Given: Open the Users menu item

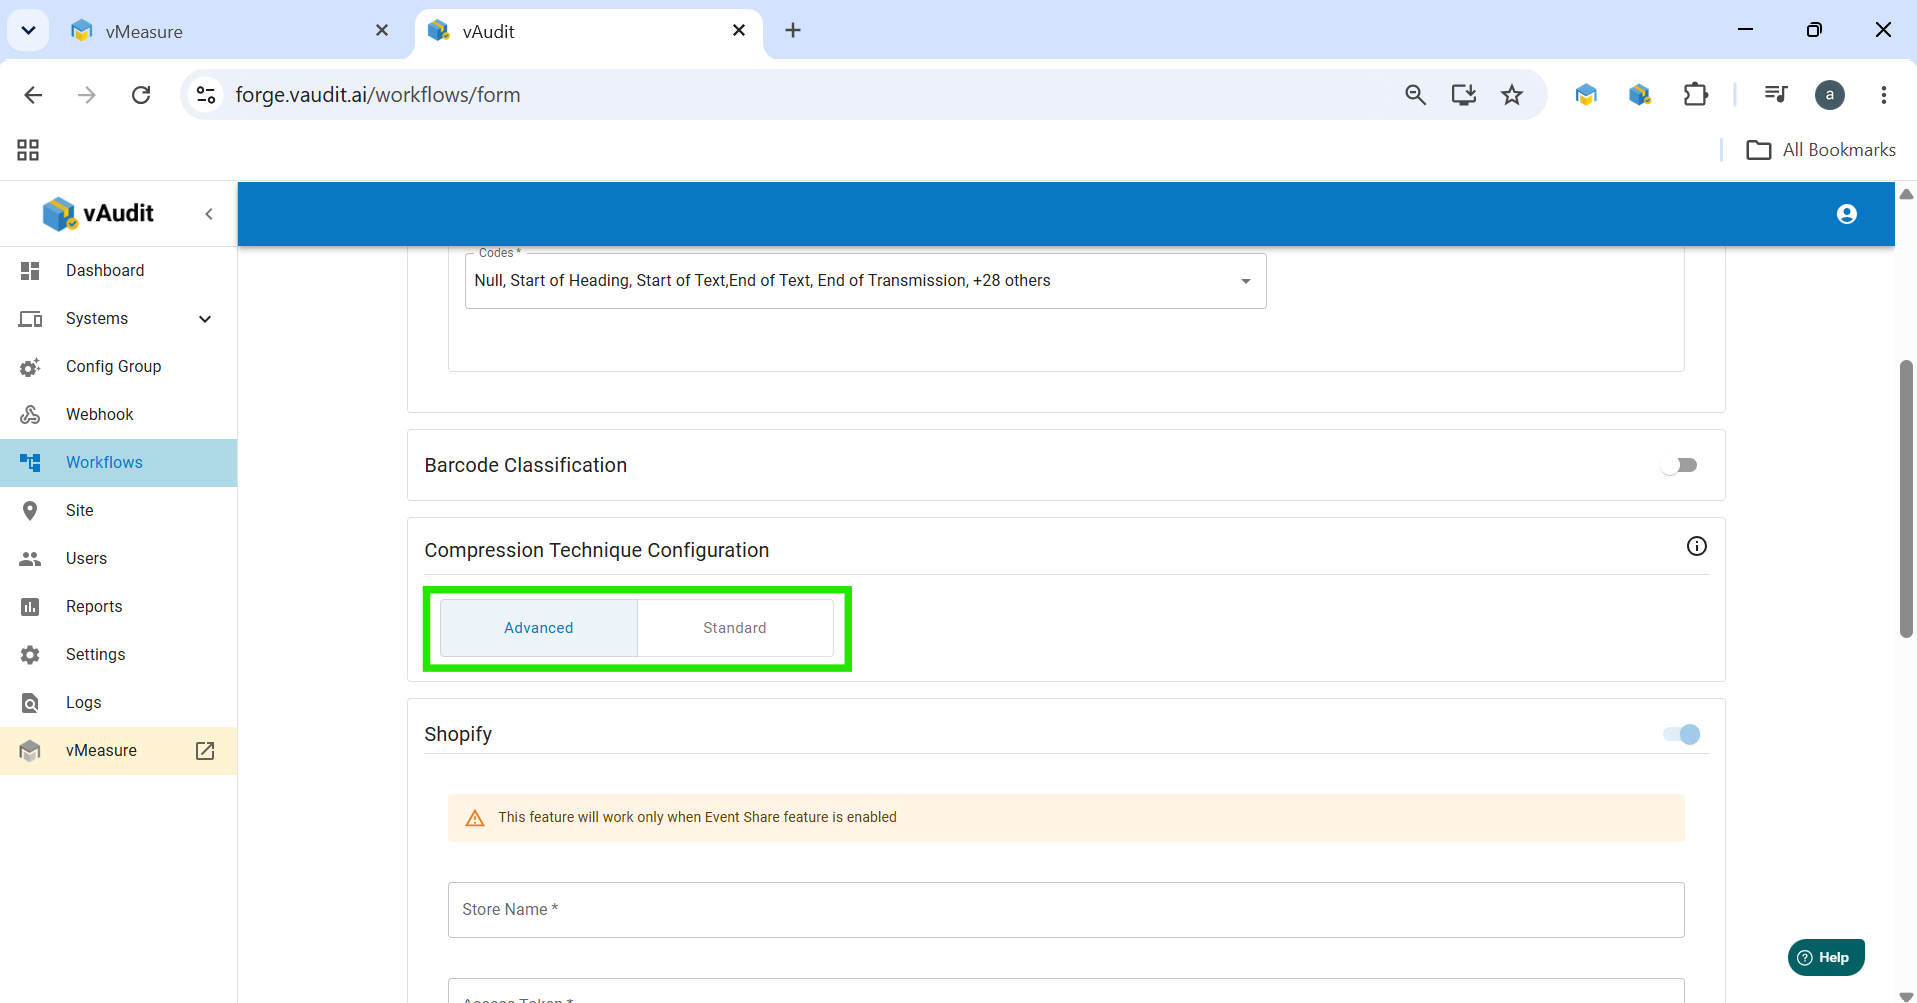Looking at the screenshot, I should coord(118,559).
